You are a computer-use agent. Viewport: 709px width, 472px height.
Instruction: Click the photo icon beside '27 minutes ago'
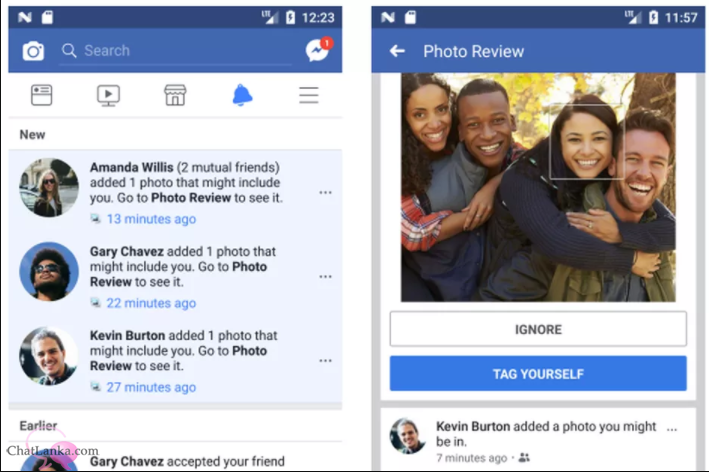[95, 387]
